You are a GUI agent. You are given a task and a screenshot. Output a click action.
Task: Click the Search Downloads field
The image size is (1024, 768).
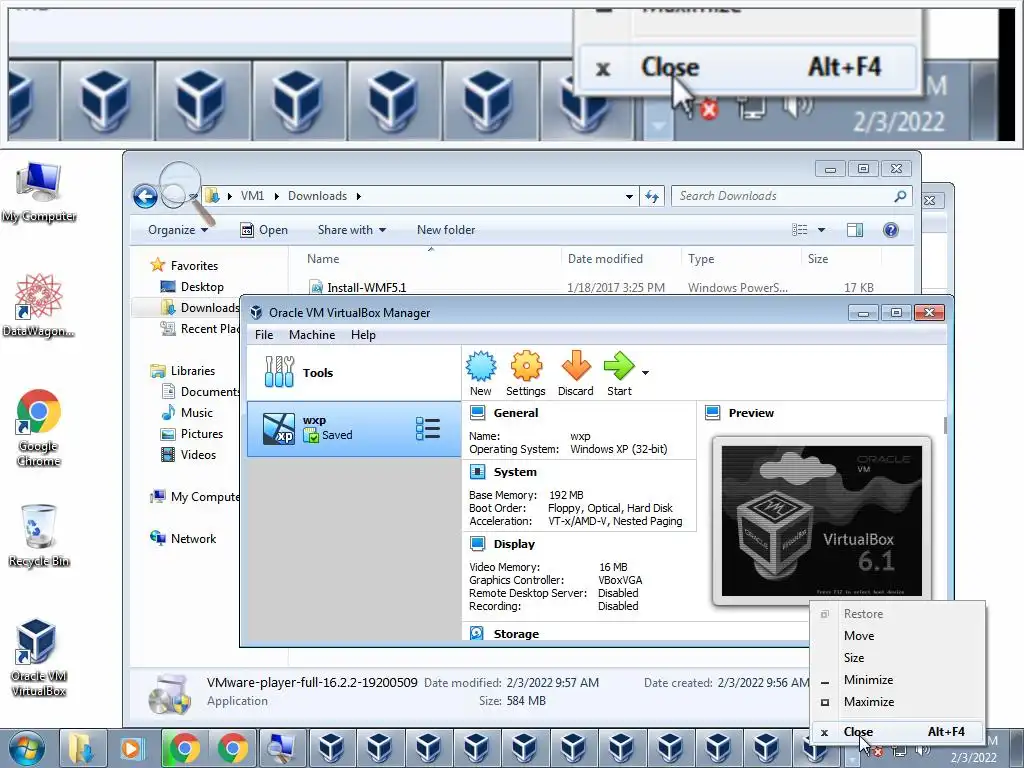(x=792, y=196)
